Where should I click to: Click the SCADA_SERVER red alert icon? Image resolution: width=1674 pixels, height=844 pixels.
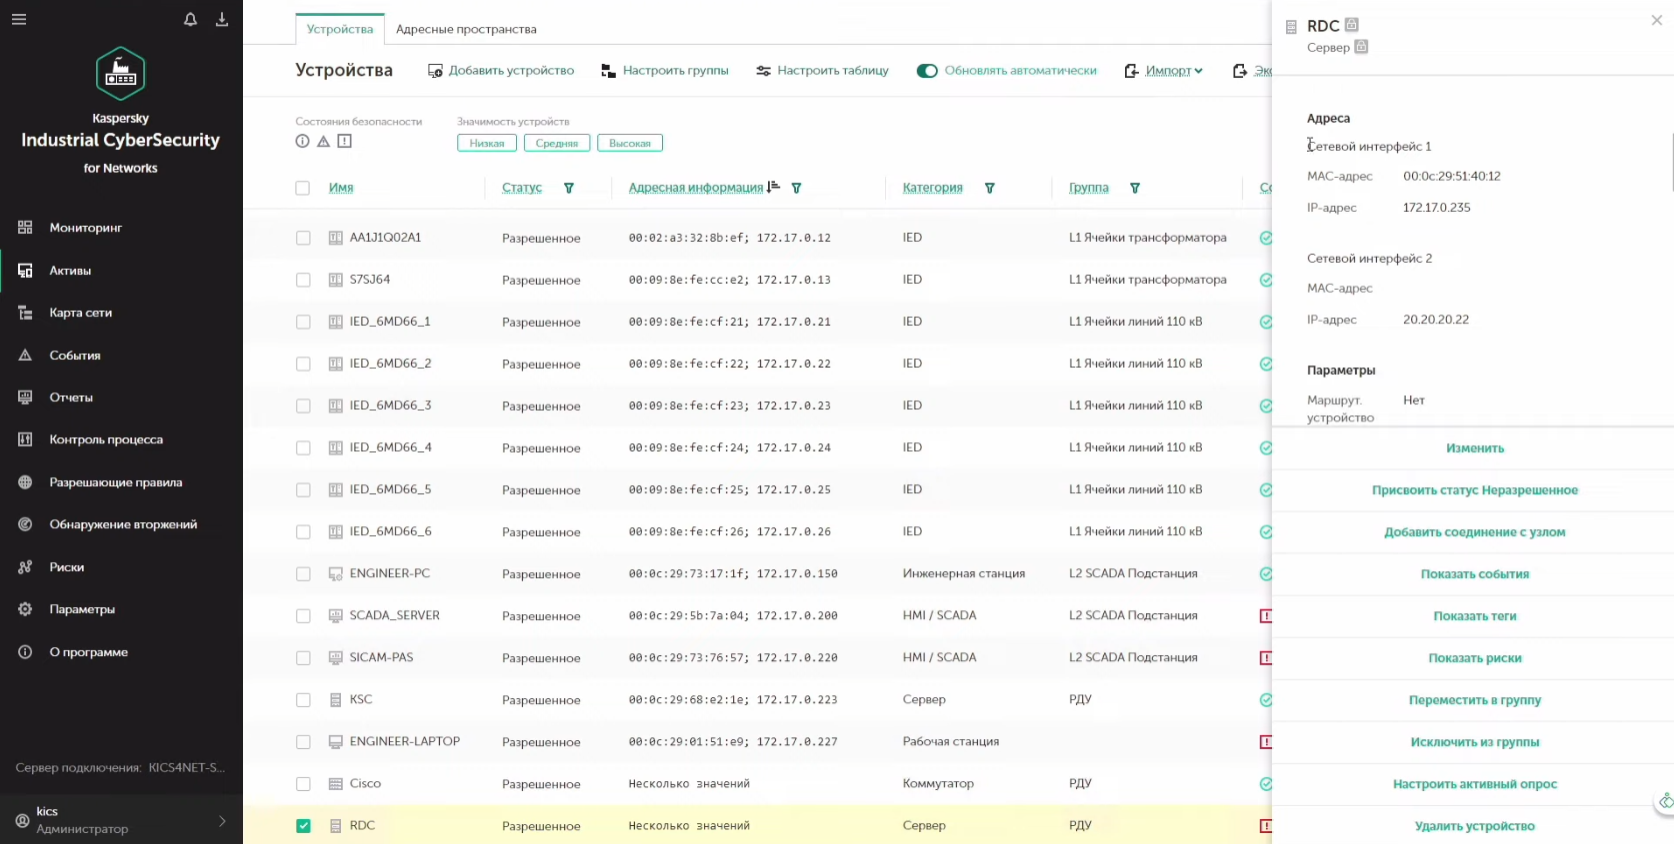click(x=1266, y=616)
